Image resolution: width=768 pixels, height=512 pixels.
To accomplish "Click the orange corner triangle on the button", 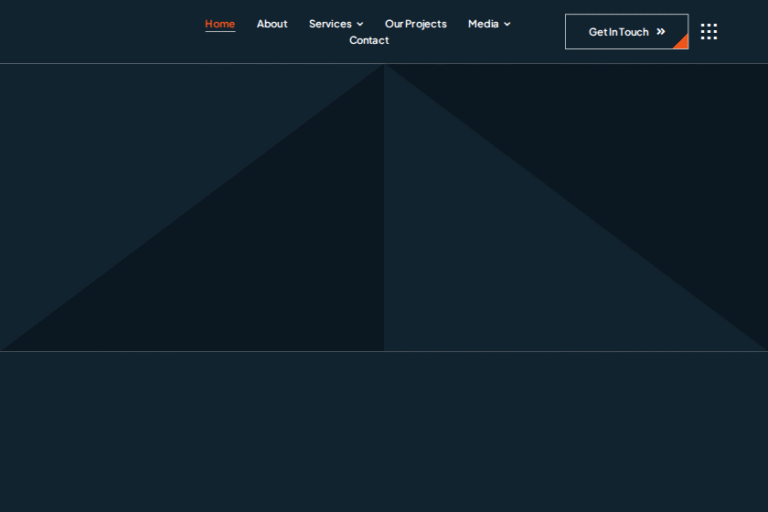I will click(x=682, y=43).
